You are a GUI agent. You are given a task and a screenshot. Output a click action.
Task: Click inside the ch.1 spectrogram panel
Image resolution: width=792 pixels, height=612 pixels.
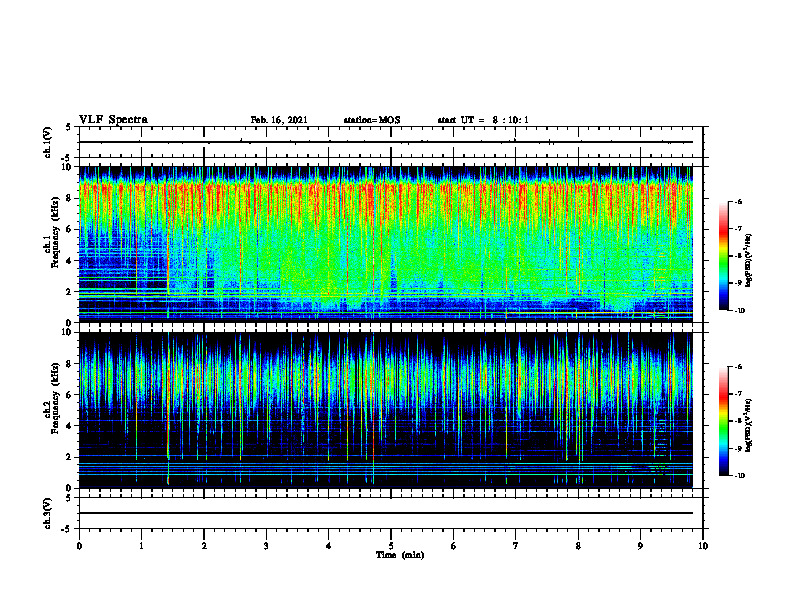tap(386, 244)
